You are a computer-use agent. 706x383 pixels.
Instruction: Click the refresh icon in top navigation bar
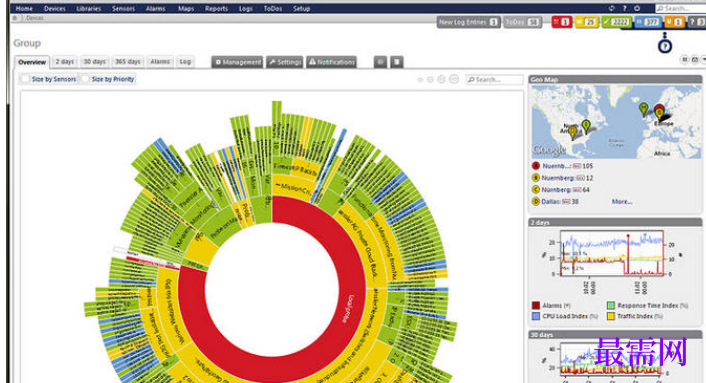611,8
